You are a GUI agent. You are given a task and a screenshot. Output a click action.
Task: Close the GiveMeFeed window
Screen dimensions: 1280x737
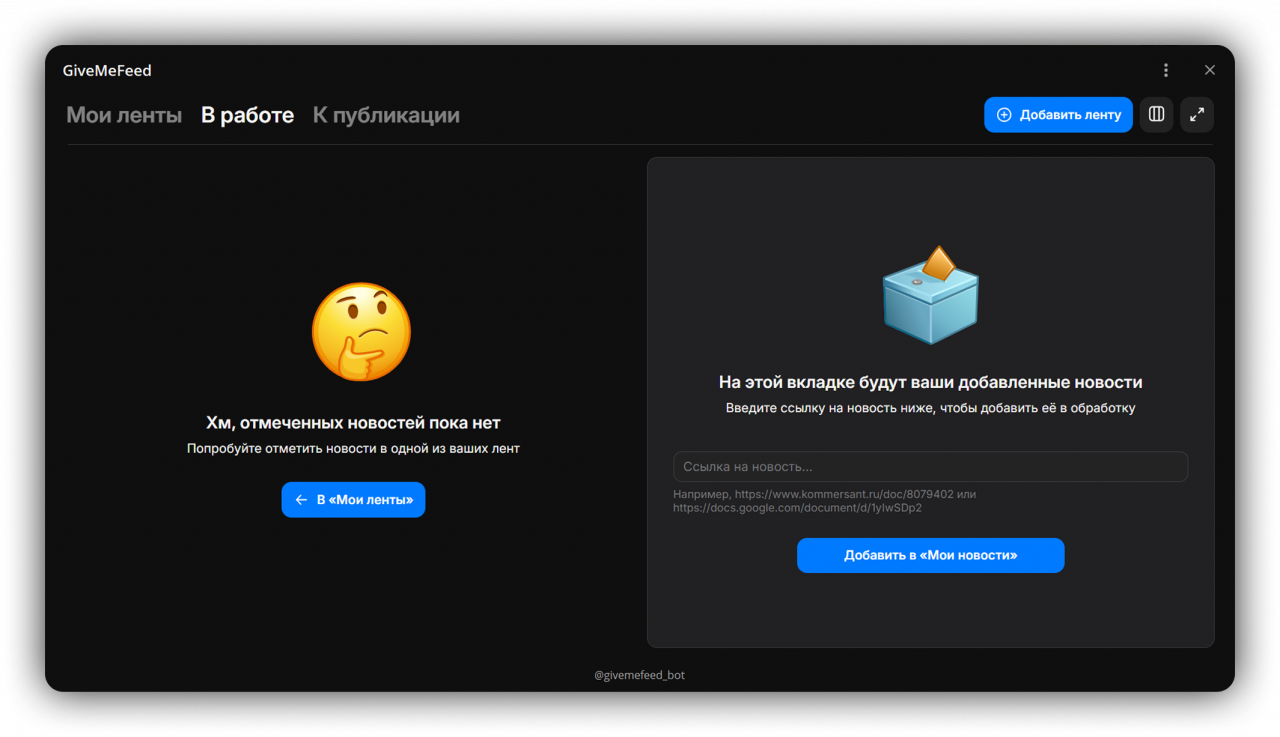click(1210, 70)
